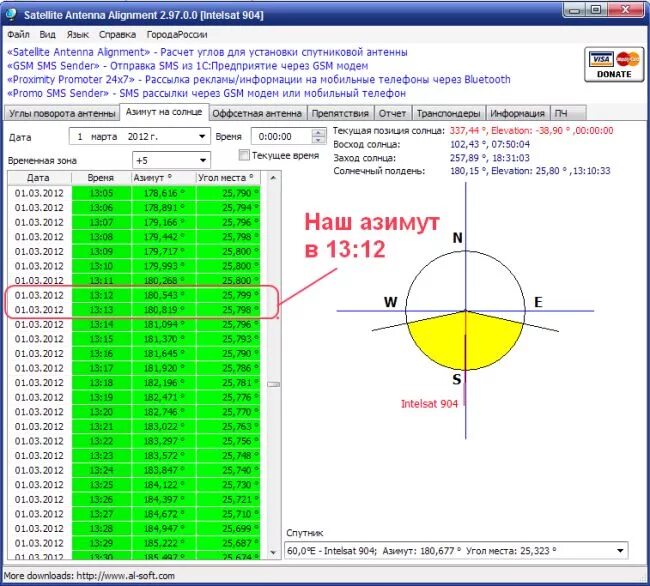
Task: Switch to the Препятствия tab
Action: (x=340, y=113)
